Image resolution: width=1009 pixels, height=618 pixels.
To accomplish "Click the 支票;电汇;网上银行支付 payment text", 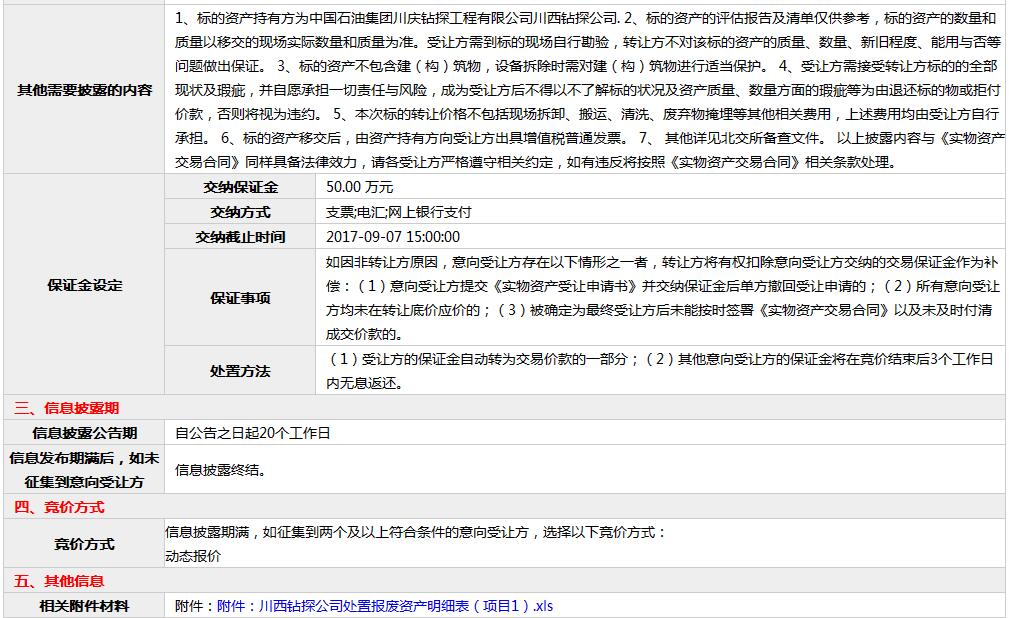I will coord(398,212).
